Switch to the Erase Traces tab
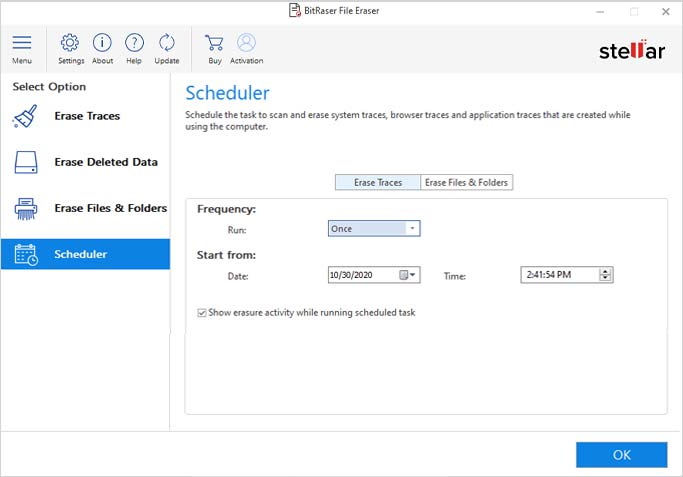Viewport: 683px width, 477px height. [x=378, y=183]
